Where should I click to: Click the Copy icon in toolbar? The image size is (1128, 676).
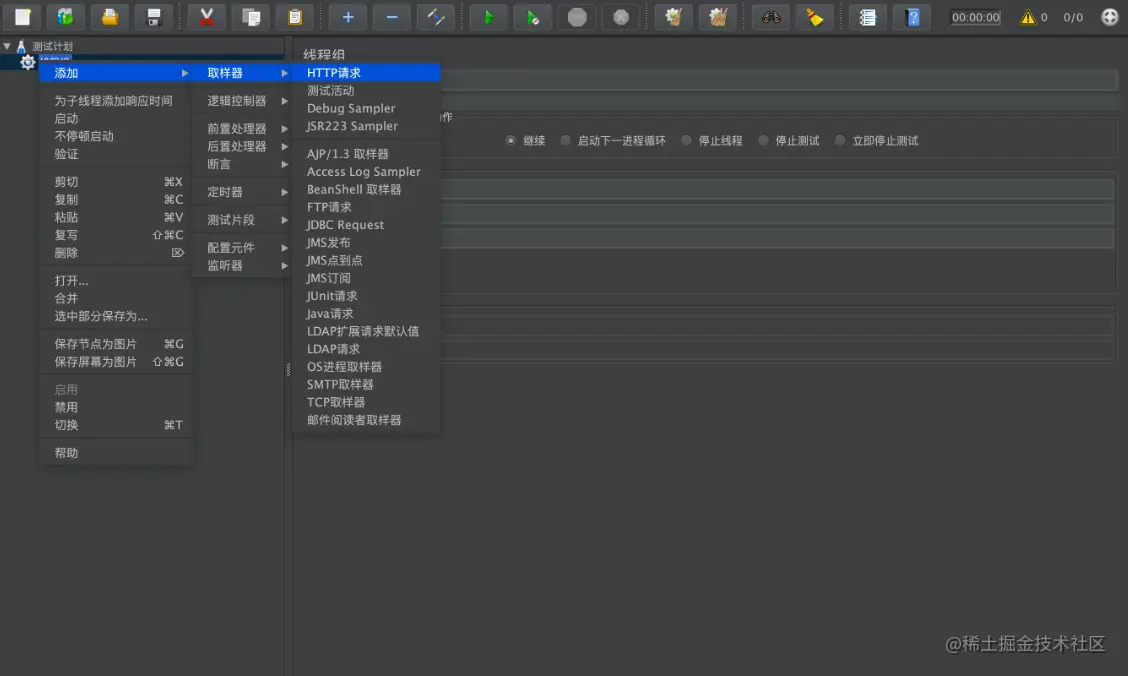click(x=251, y=17)
